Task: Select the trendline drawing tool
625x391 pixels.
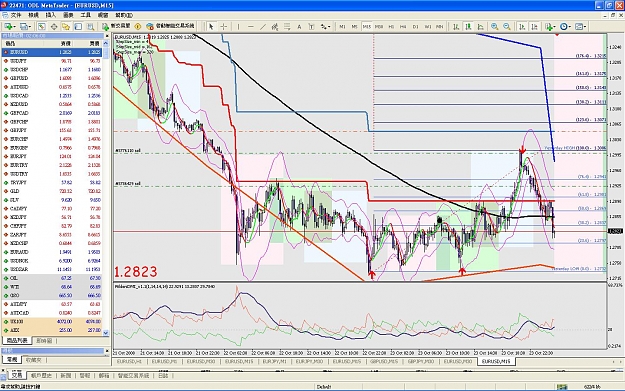Action: click(263, 26)
